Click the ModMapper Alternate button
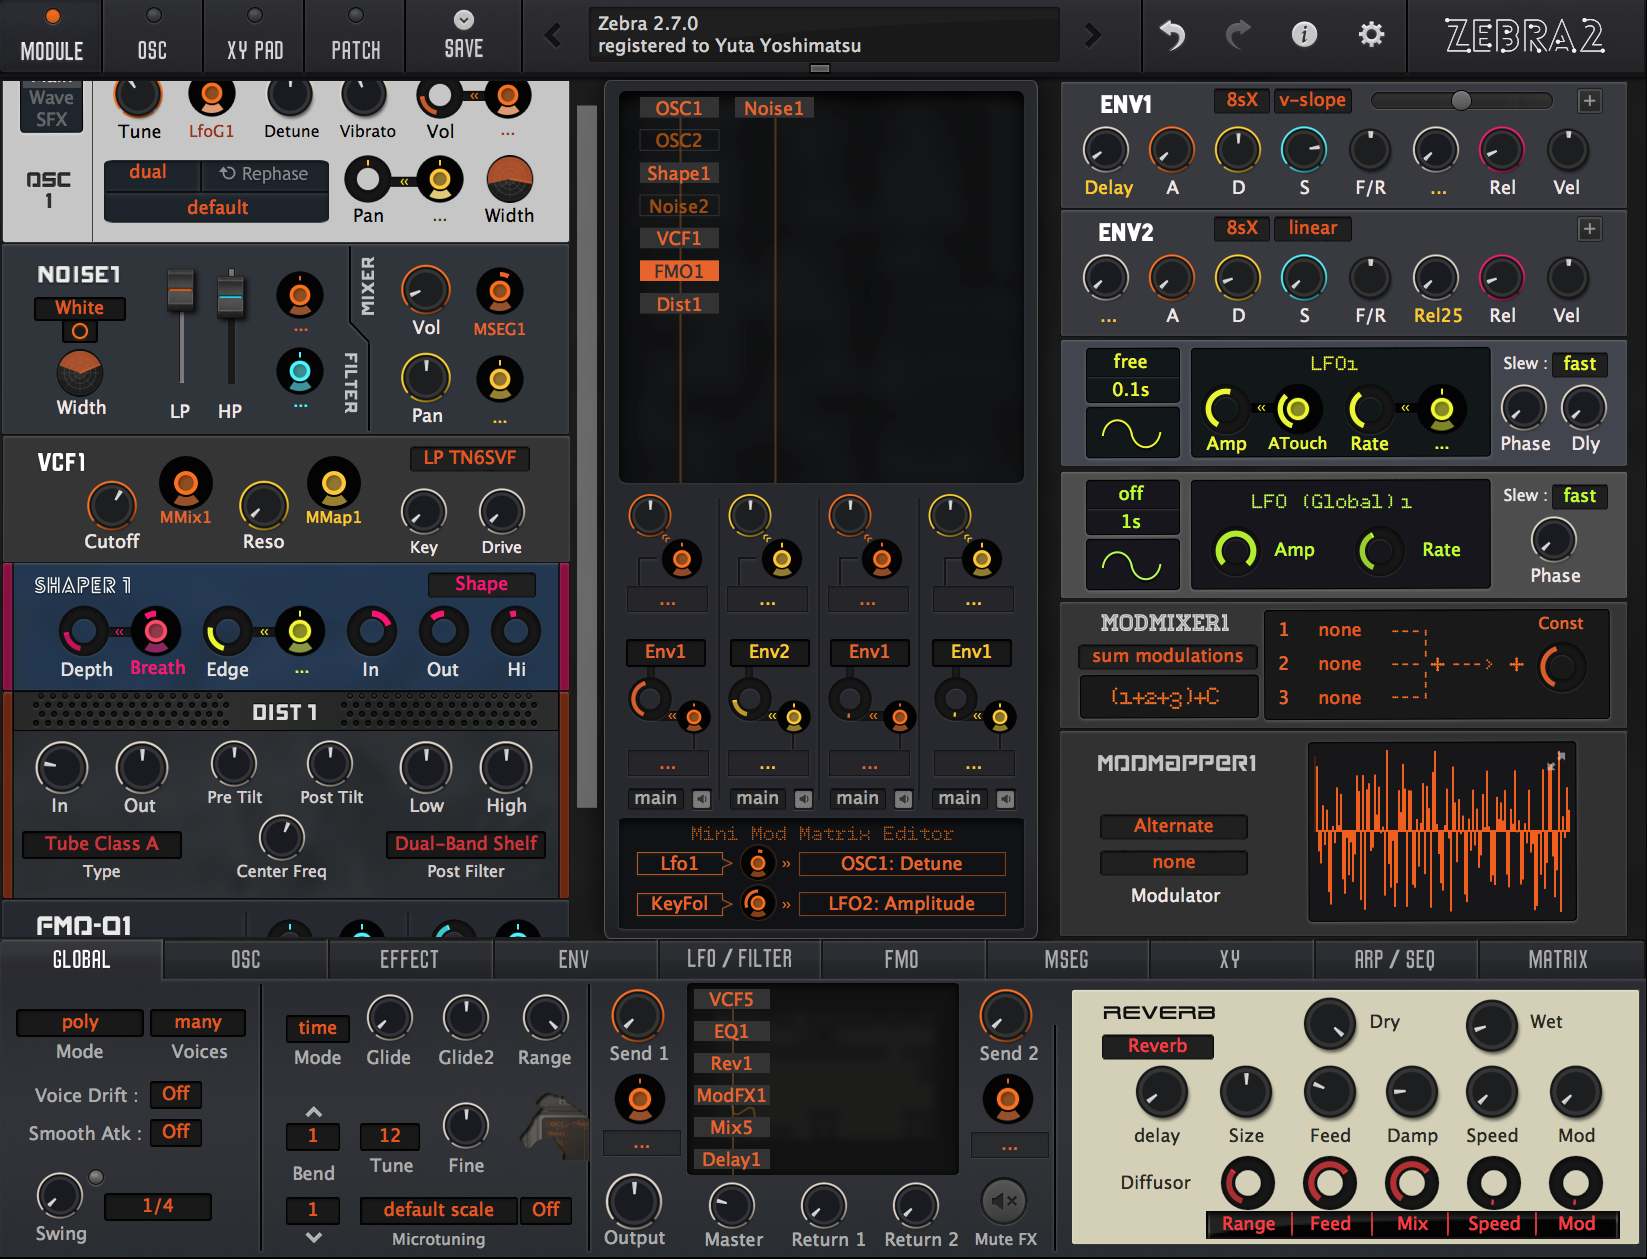This screenshot has width=1647, height=1259. [x=1174, y=826]
